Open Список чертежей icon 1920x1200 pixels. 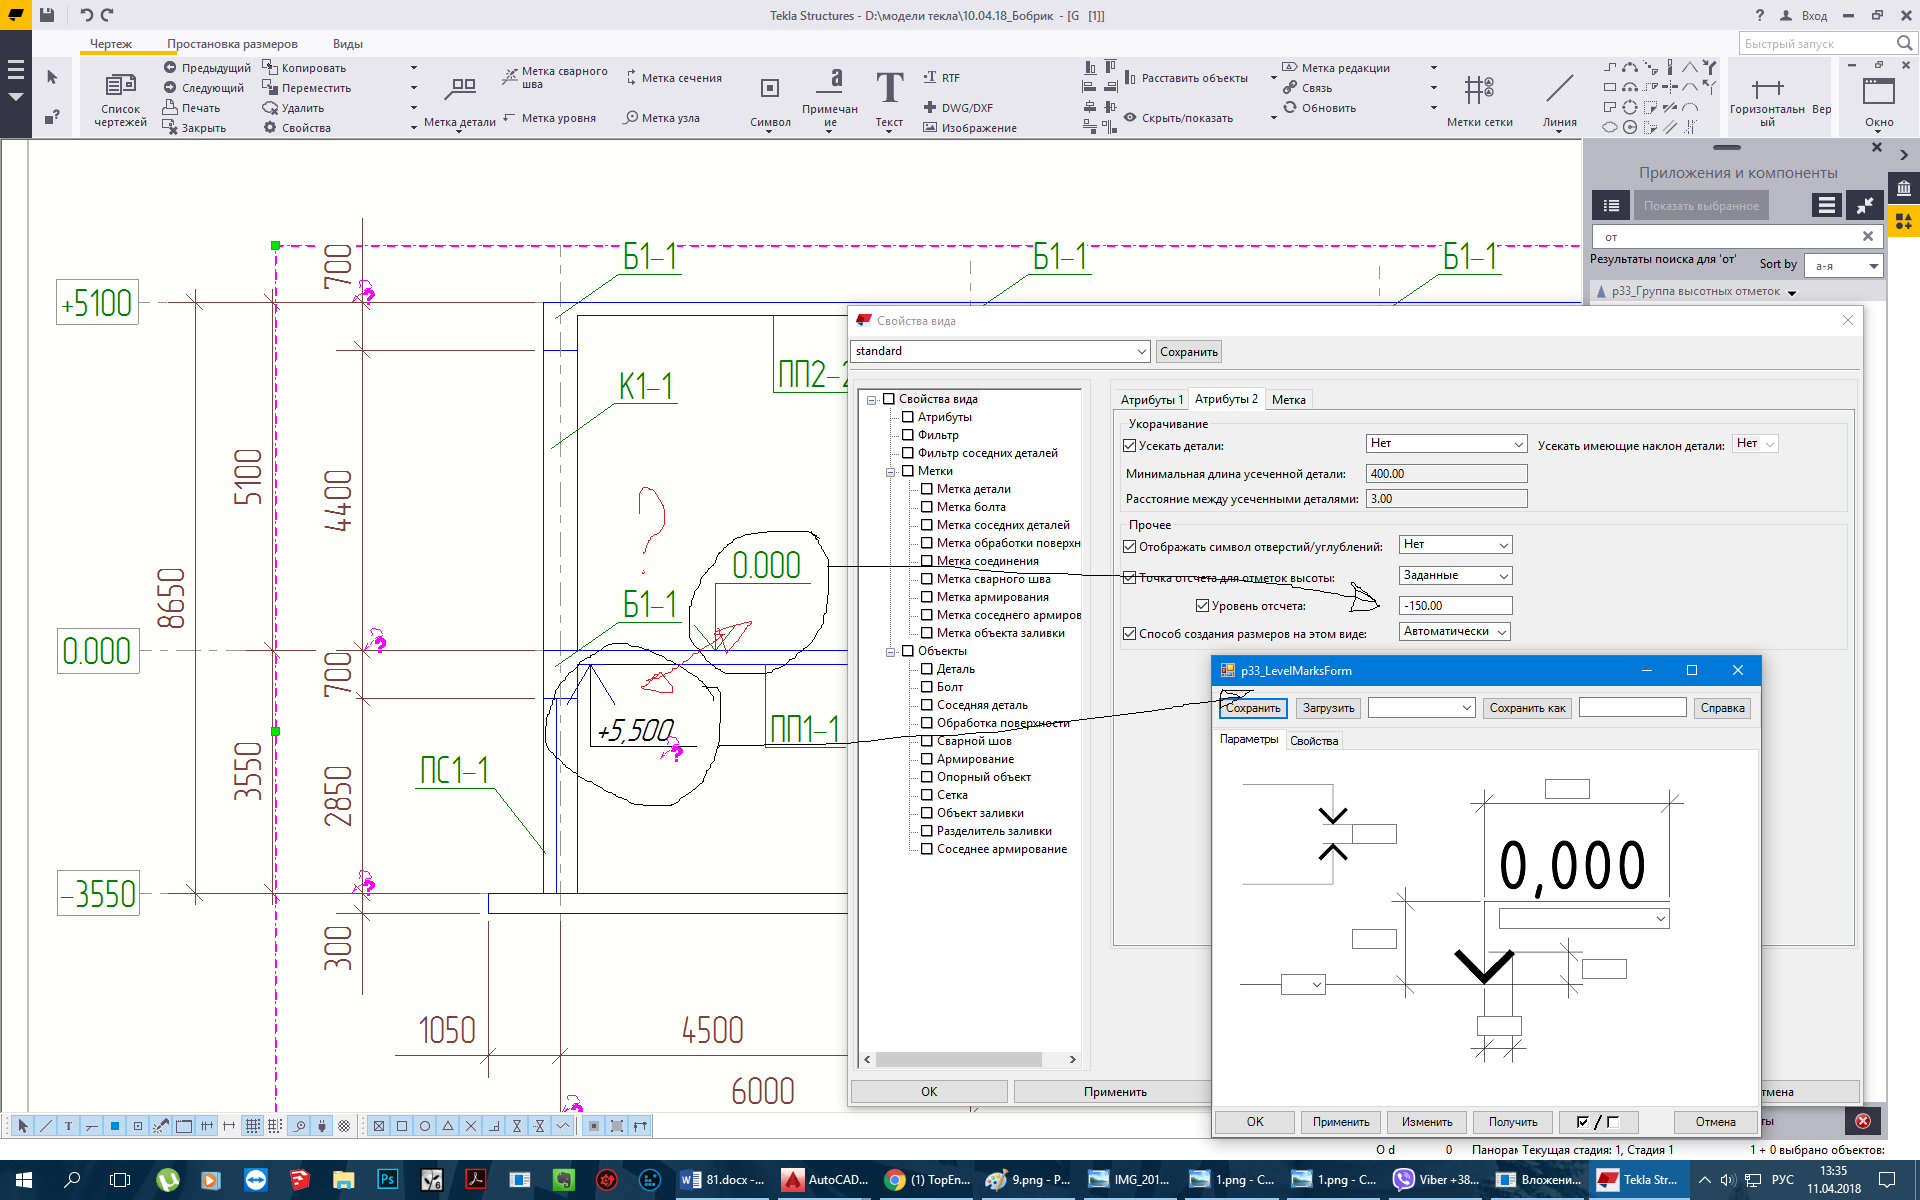tap(120, 86)
